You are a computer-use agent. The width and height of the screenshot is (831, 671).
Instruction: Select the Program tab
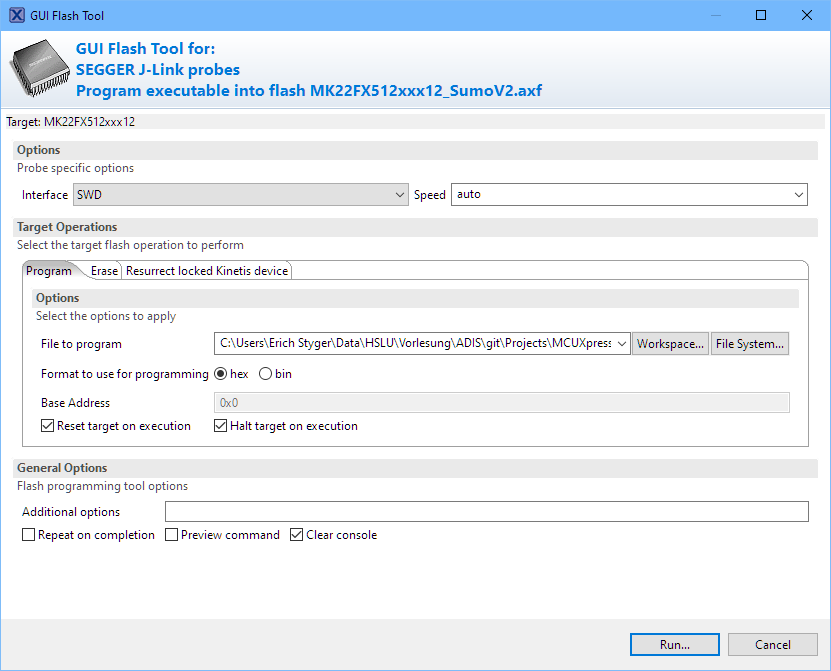pyautogui.click(x=49, y=271)
